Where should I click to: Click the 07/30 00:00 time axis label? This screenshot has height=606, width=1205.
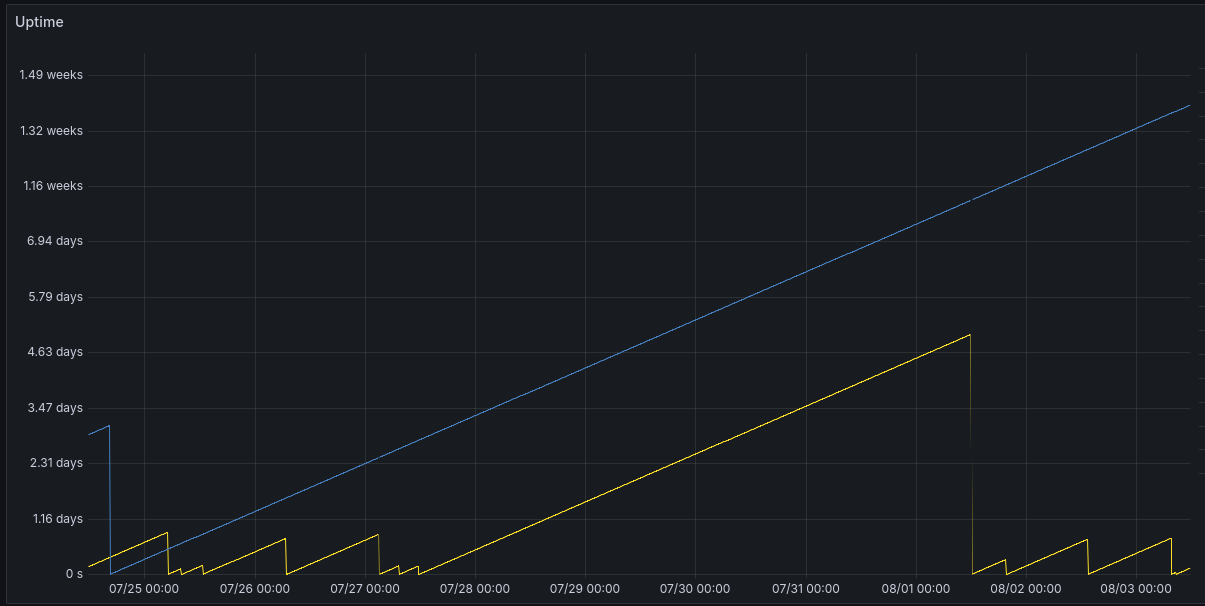tap(695, 589)
